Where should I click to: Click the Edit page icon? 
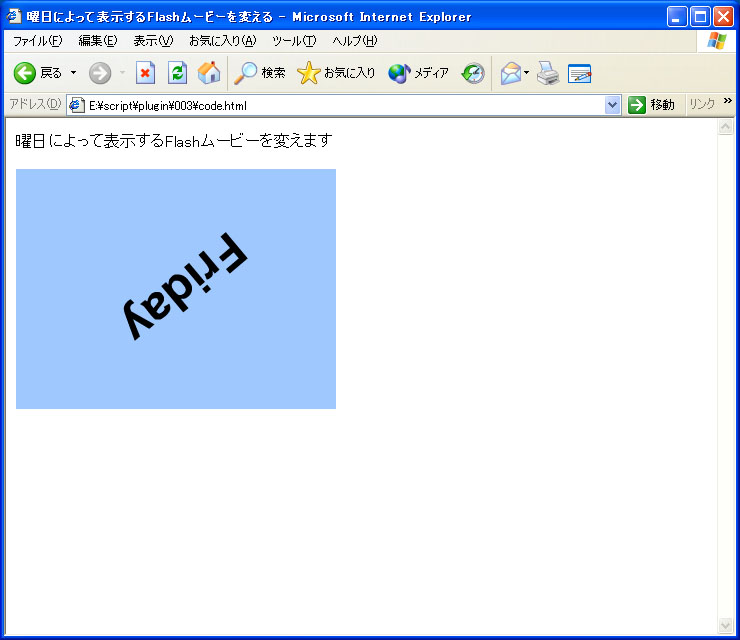tap(580, 74)
